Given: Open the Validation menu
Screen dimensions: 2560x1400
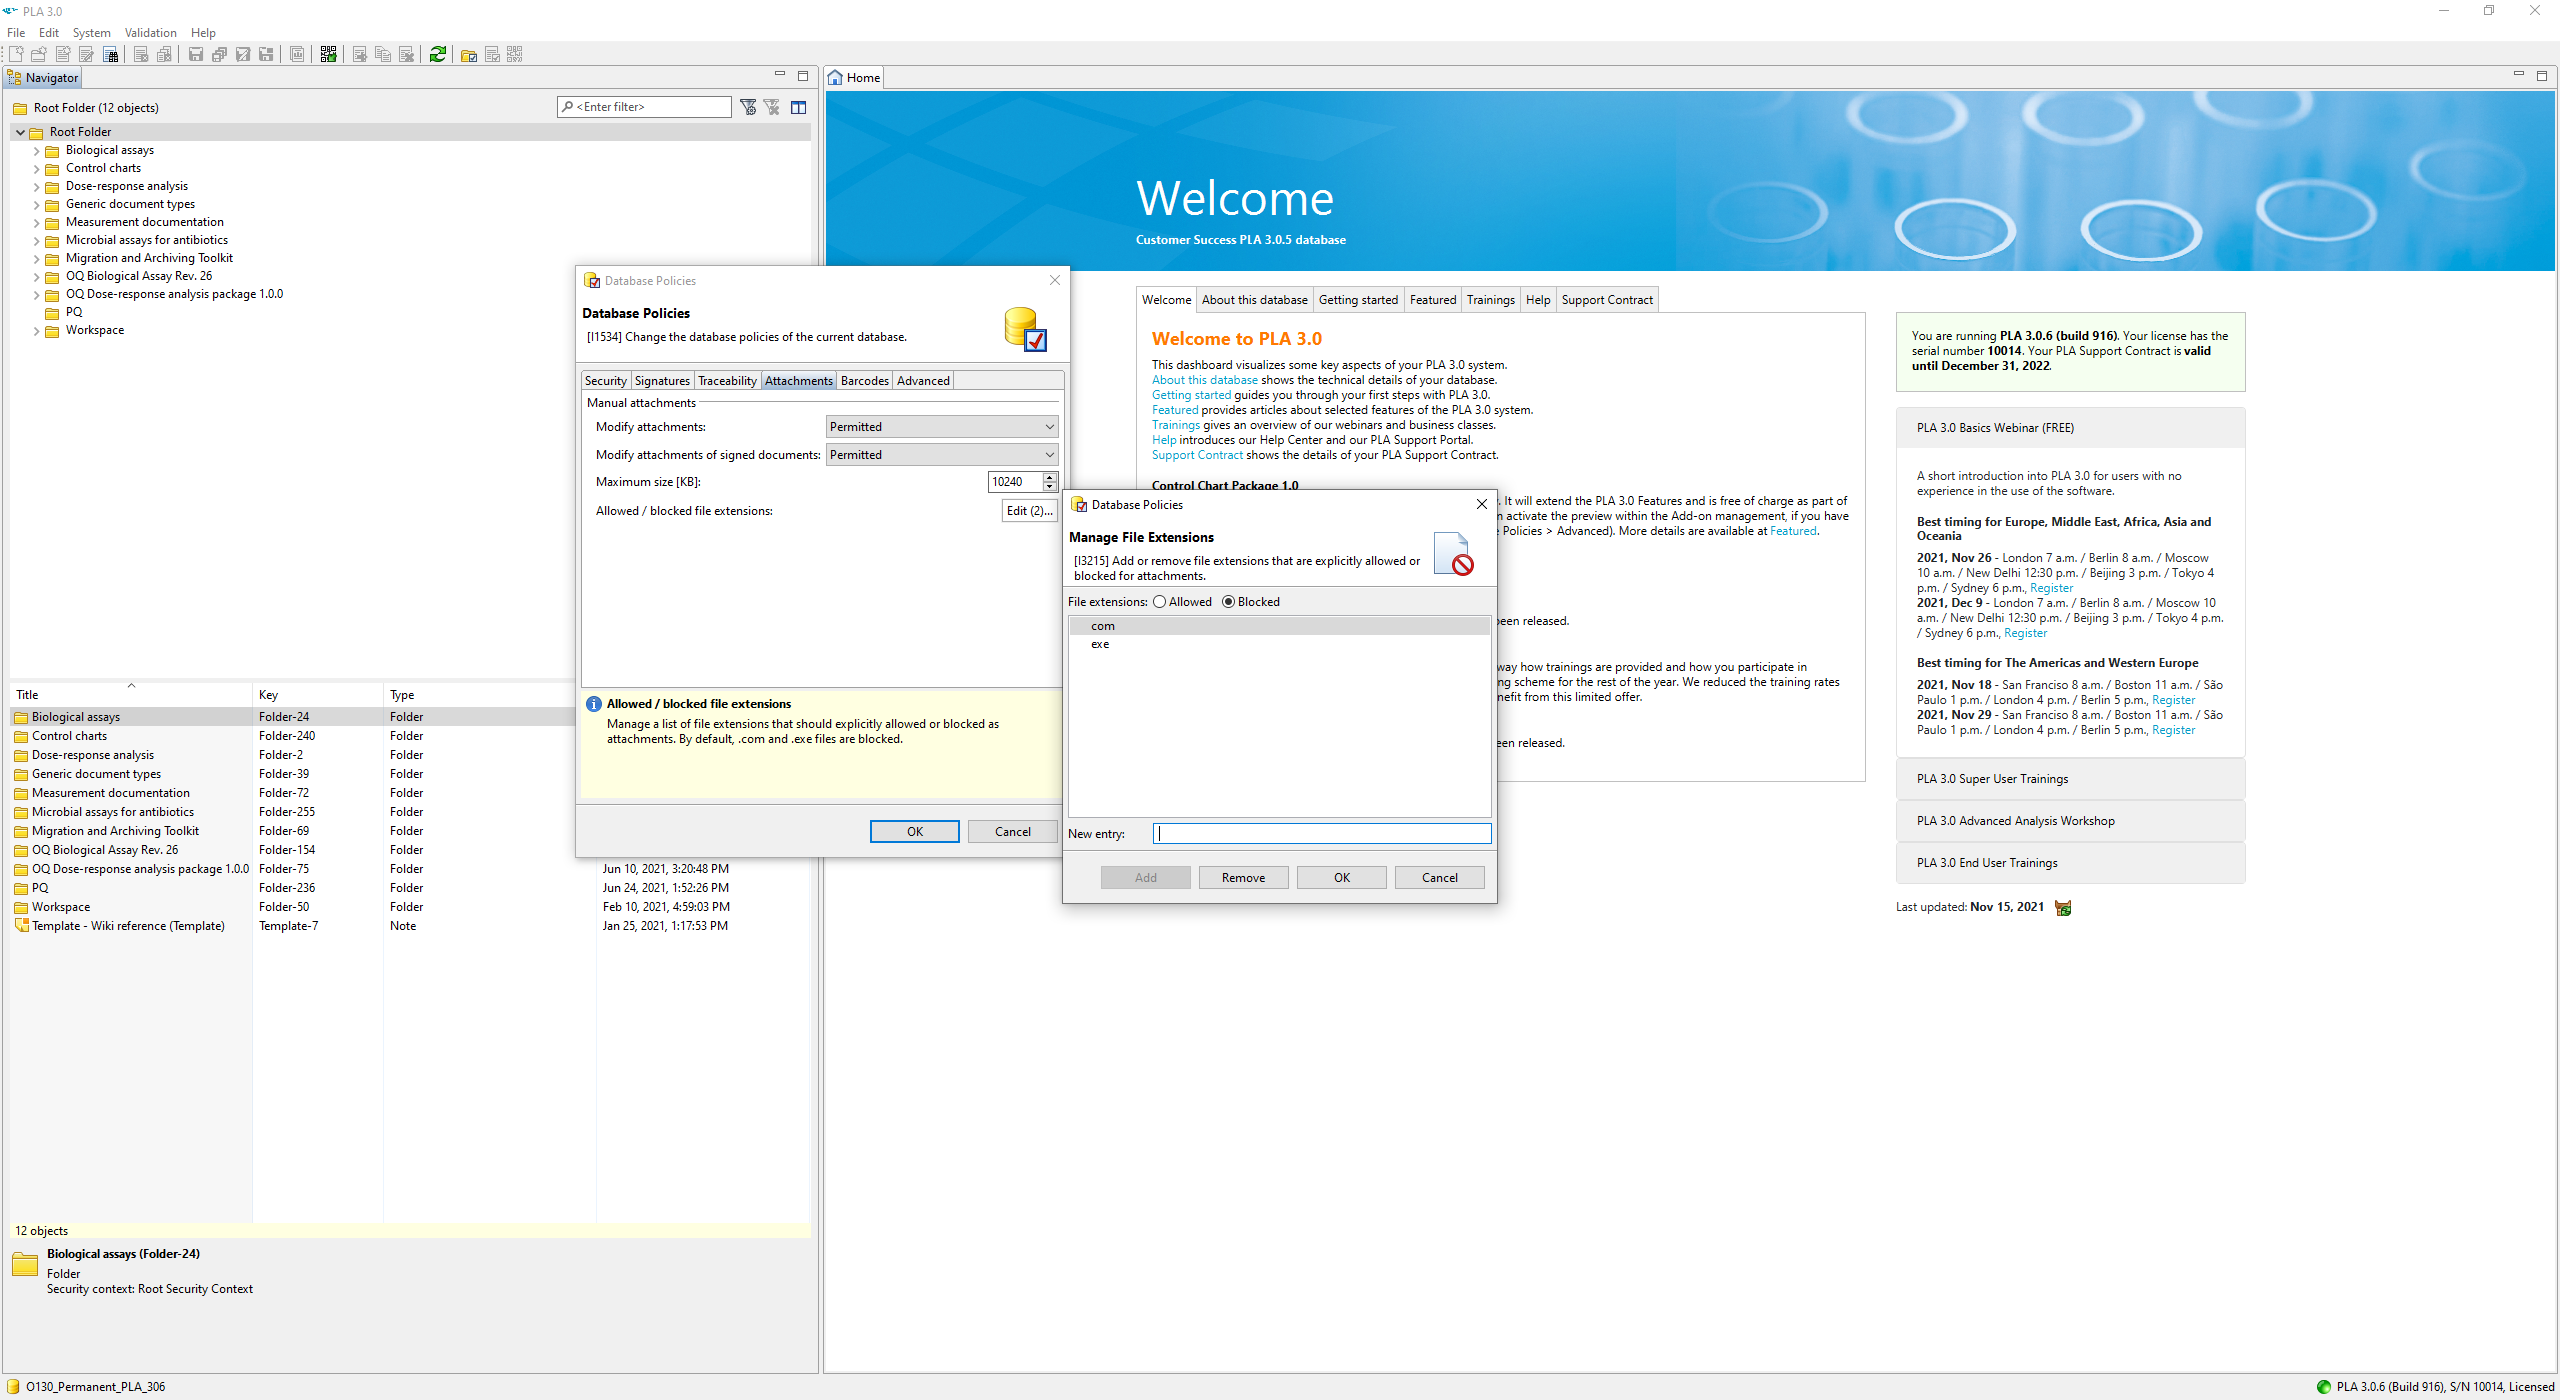Looking at the screenshot, I should coord(150,32).
